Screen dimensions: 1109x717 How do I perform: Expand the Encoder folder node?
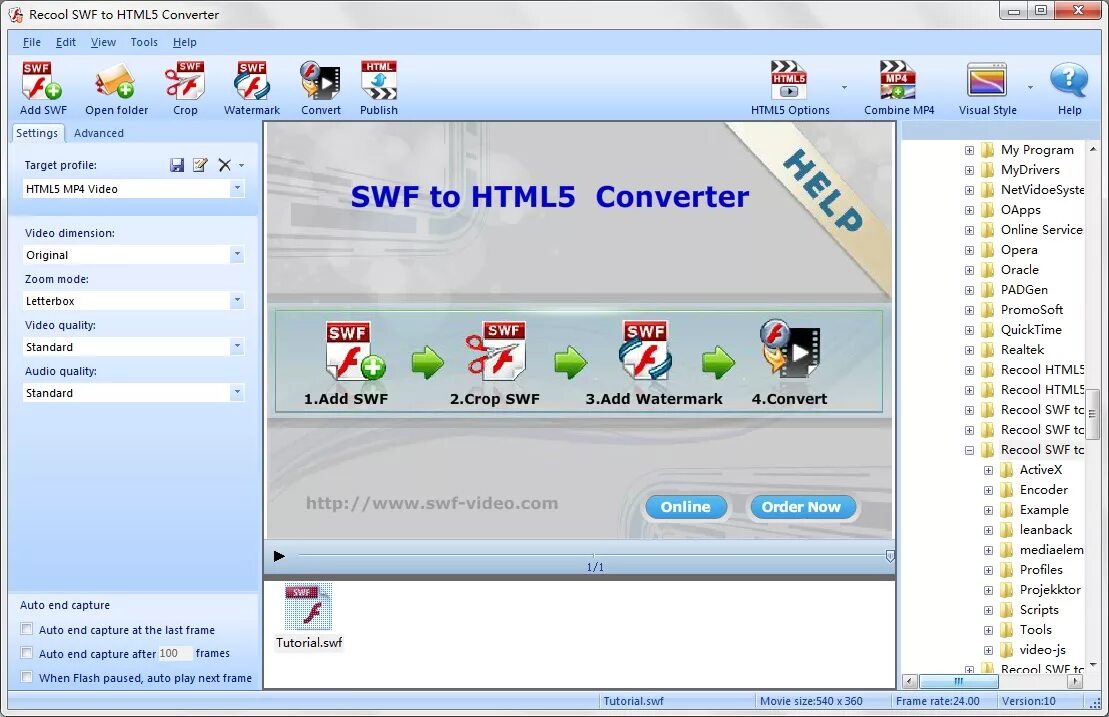(x=988, y=490)
